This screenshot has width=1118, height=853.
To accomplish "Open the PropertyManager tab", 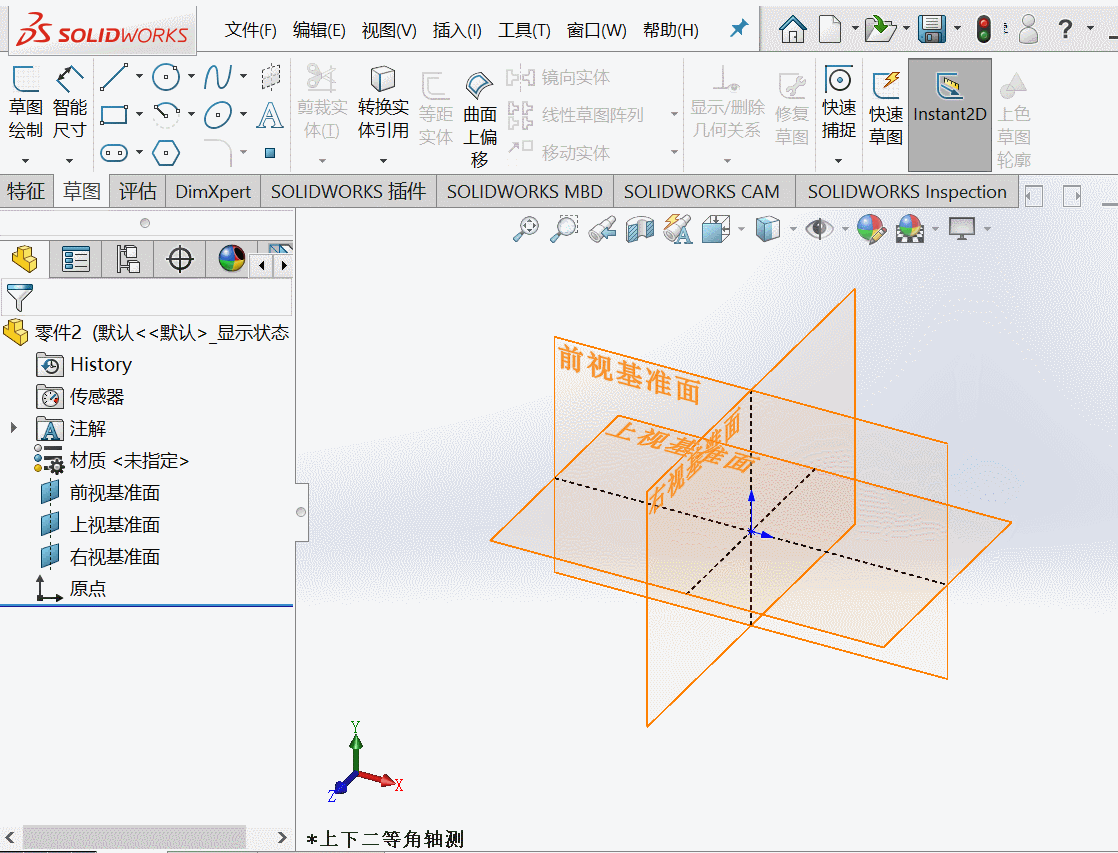I will point(76,258).
